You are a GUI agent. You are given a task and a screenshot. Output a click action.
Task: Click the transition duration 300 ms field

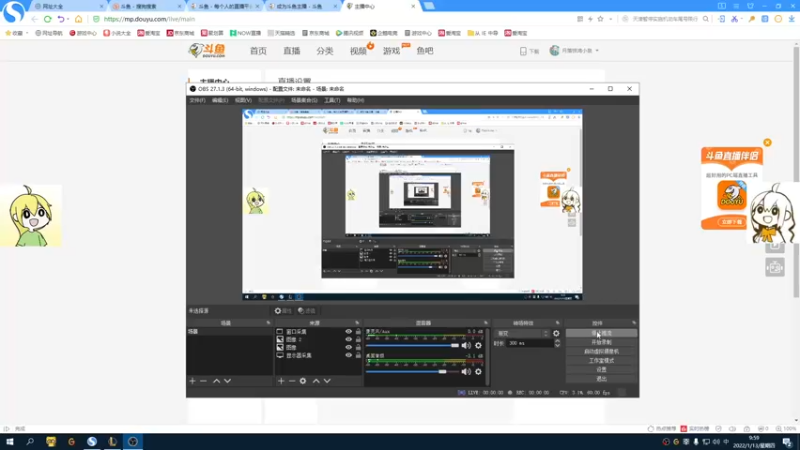coord(530,343)
